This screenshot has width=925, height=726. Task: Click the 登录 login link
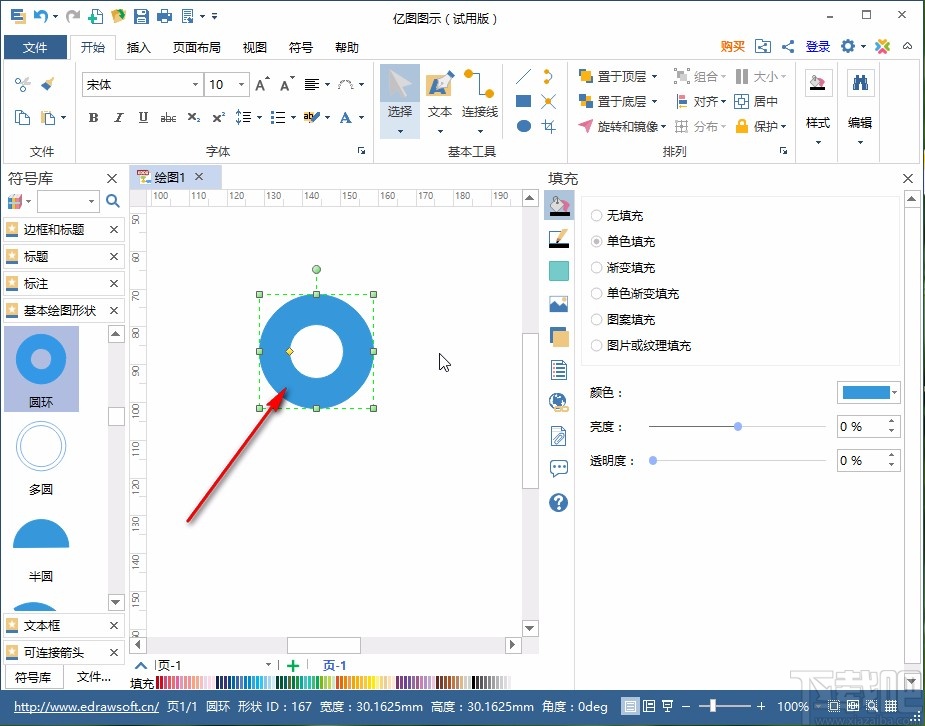tap(818, 47)
